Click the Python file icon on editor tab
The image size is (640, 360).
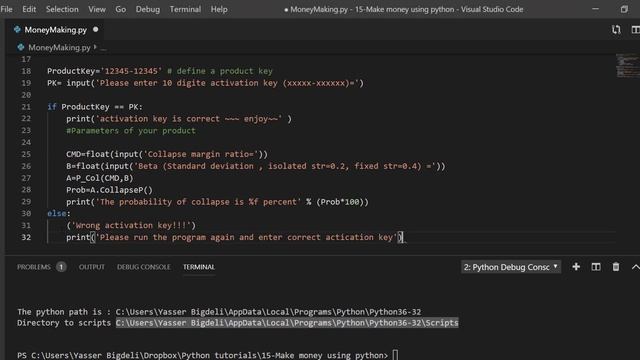(x=17, y=29)
